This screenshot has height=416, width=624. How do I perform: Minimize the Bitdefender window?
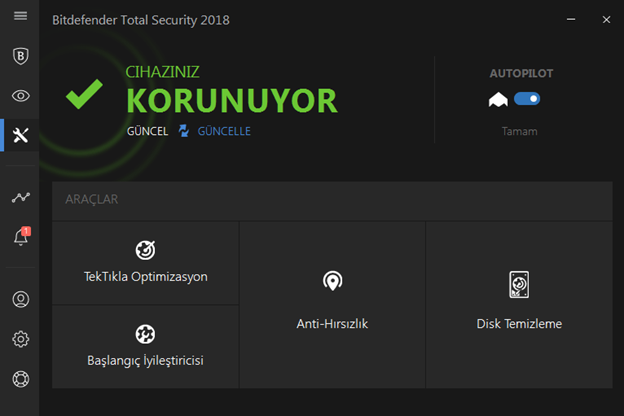571,20
